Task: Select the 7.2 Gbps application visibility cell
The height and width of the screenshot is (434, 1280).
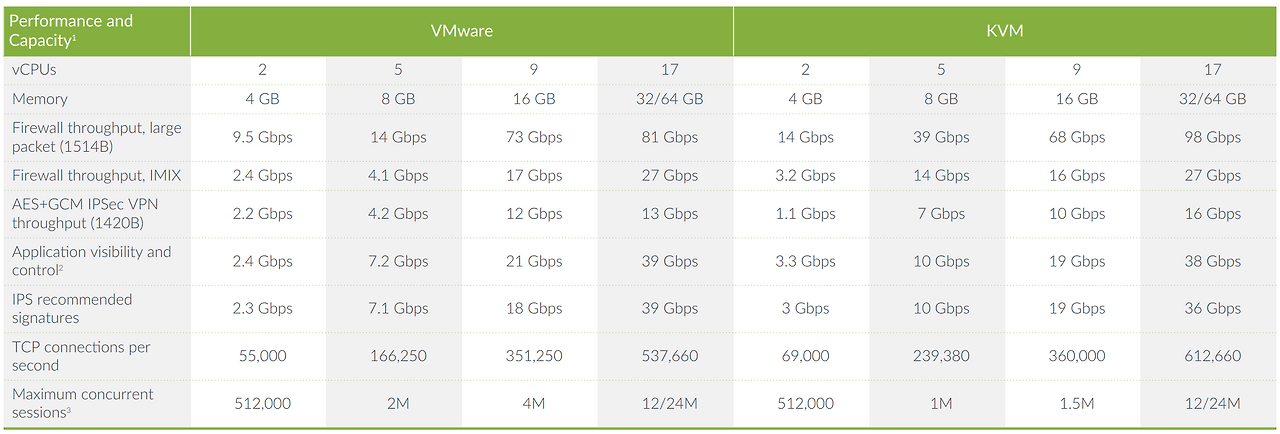Action: [398, 261]
